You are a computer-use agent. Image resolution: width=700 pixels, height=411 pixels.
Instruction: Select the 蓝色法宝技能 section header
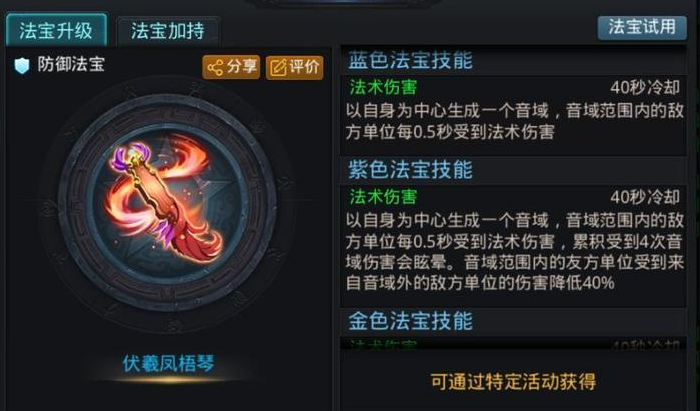point(410,61)
